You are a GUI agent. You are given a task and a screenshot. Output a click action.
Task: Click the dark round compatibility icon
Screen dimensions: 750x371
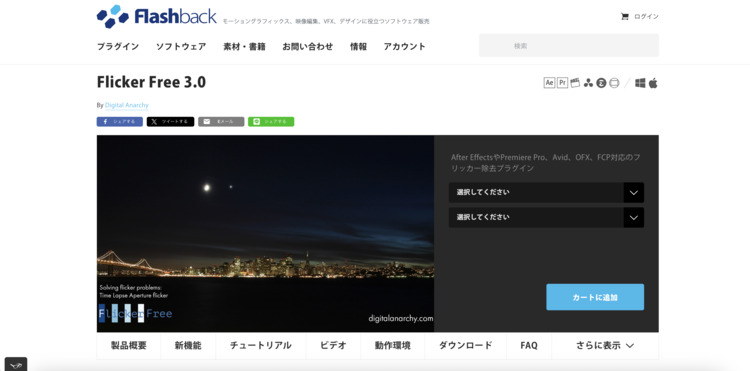pos(601,83)
